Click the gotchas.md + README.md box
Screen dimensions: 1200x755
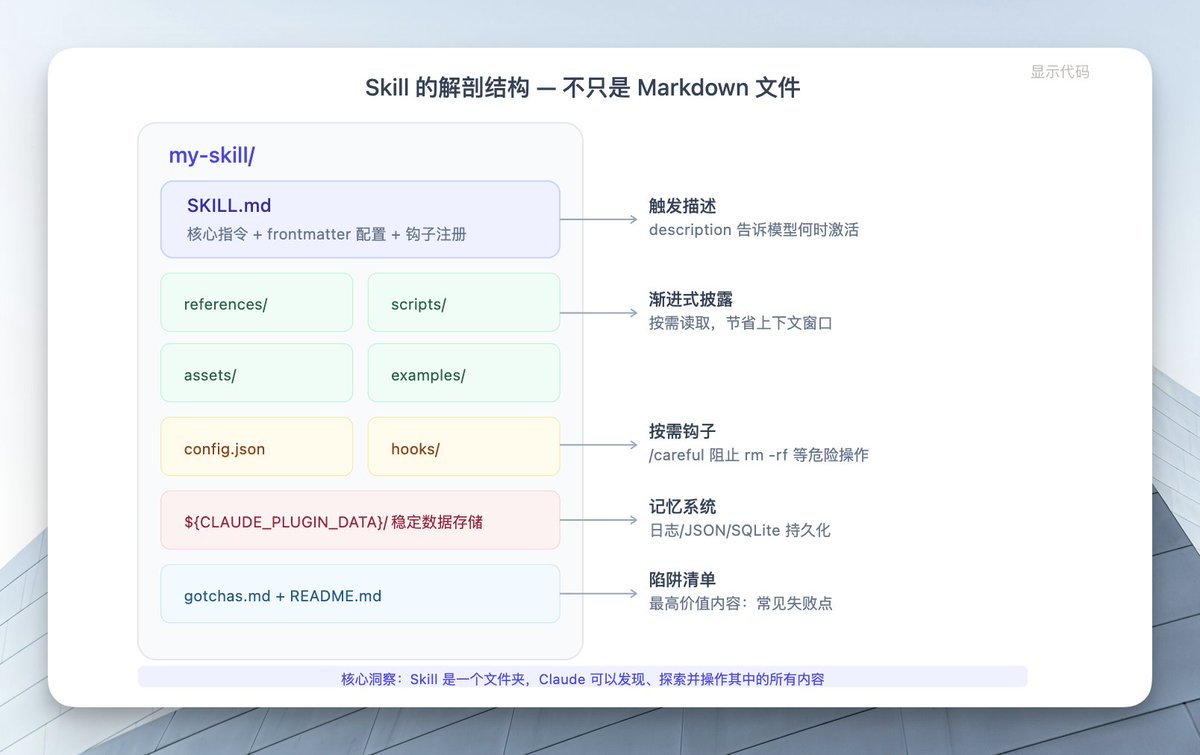coord(360,593)
